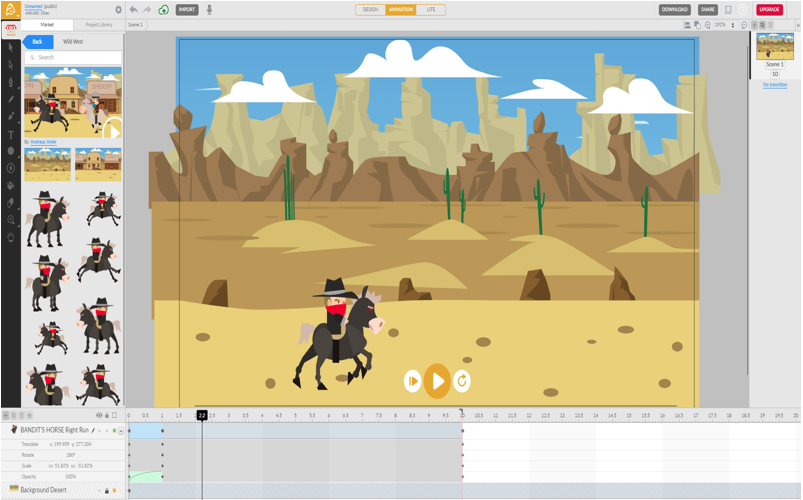803x500 pixels.
Task: Open the help question mark icon
Action: point(743,10)
